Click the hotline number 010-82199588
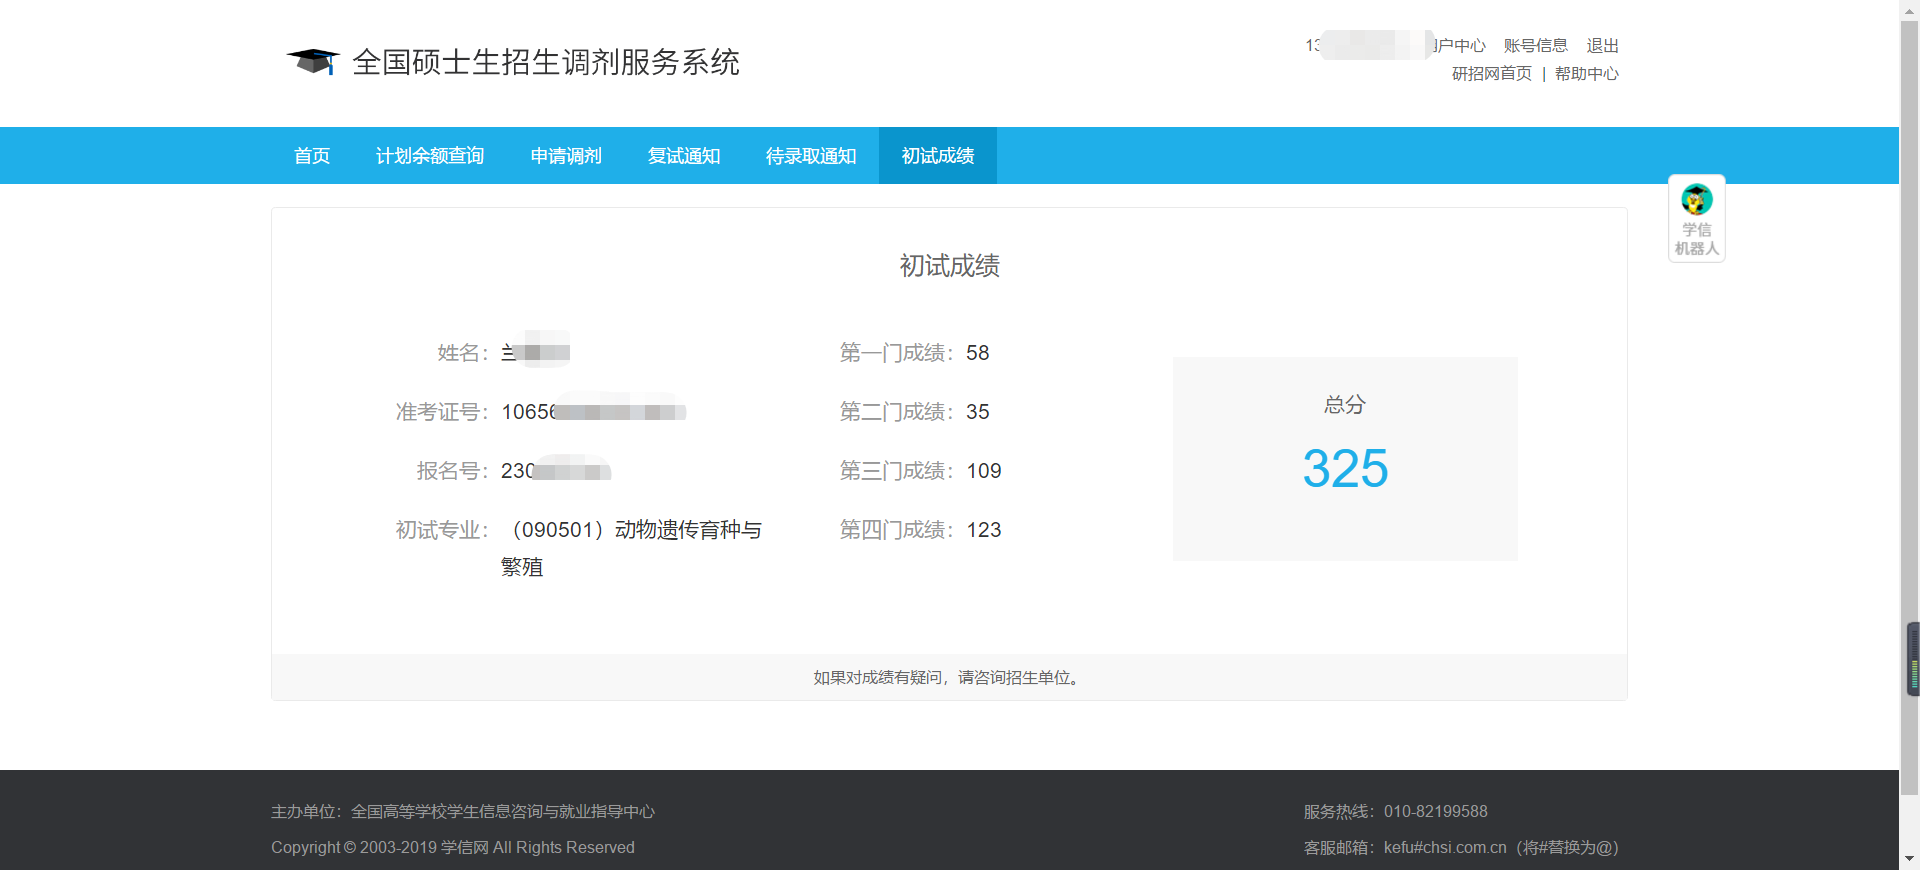This screenshot has height=870, width=1920. [1436, 812]
